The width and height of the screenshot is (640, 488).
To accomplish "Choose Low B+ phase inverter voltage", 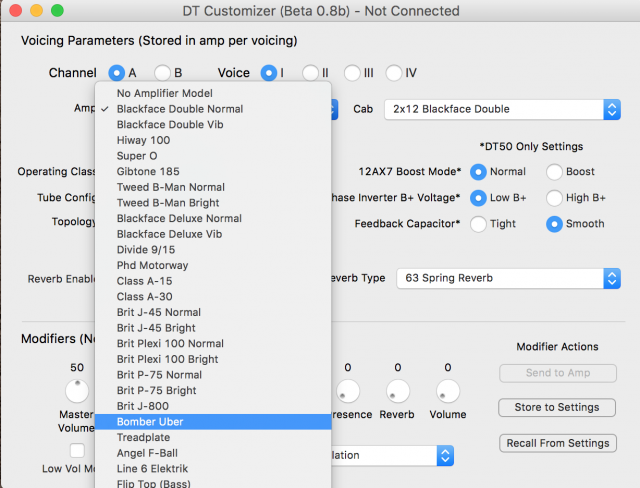I will [x=478, y=198].
